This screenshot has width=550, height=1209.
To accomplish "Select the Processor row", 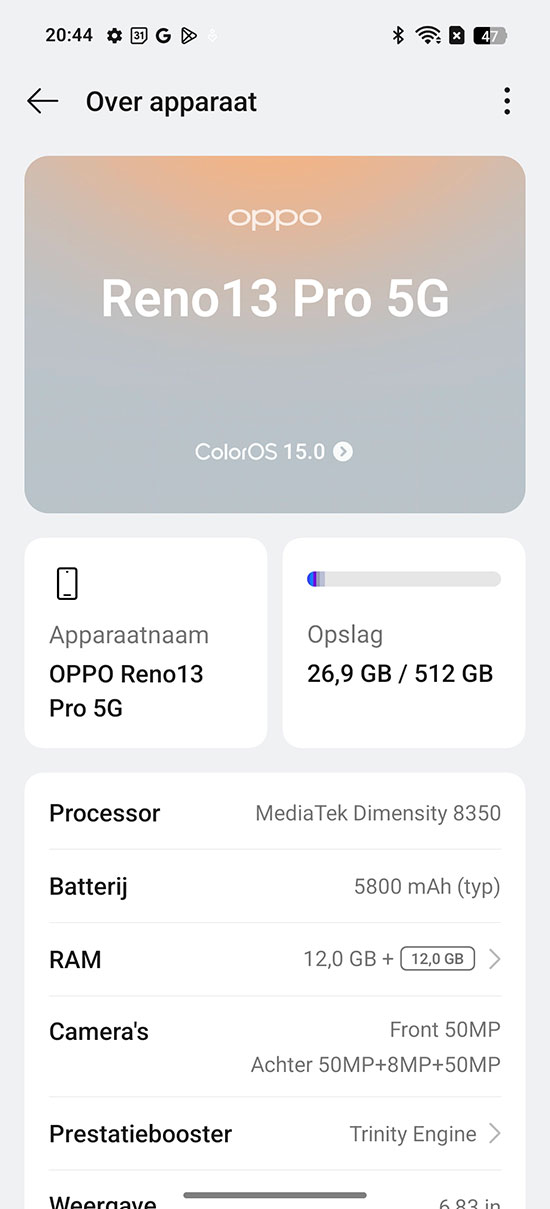I will [275, 813].
